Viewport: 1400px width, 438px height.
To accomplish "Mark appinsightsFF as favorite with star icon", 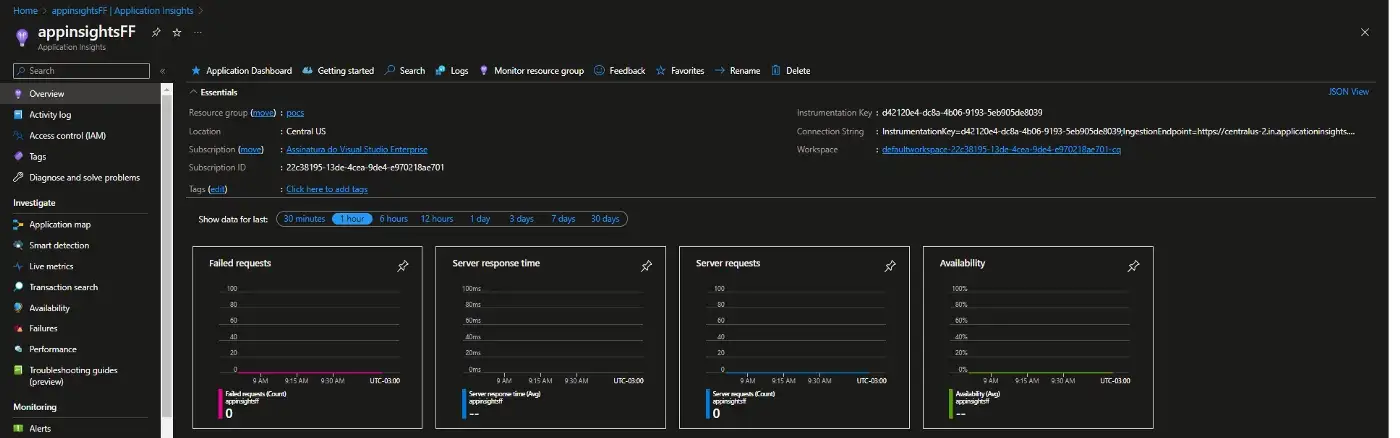I will (177, 32).
